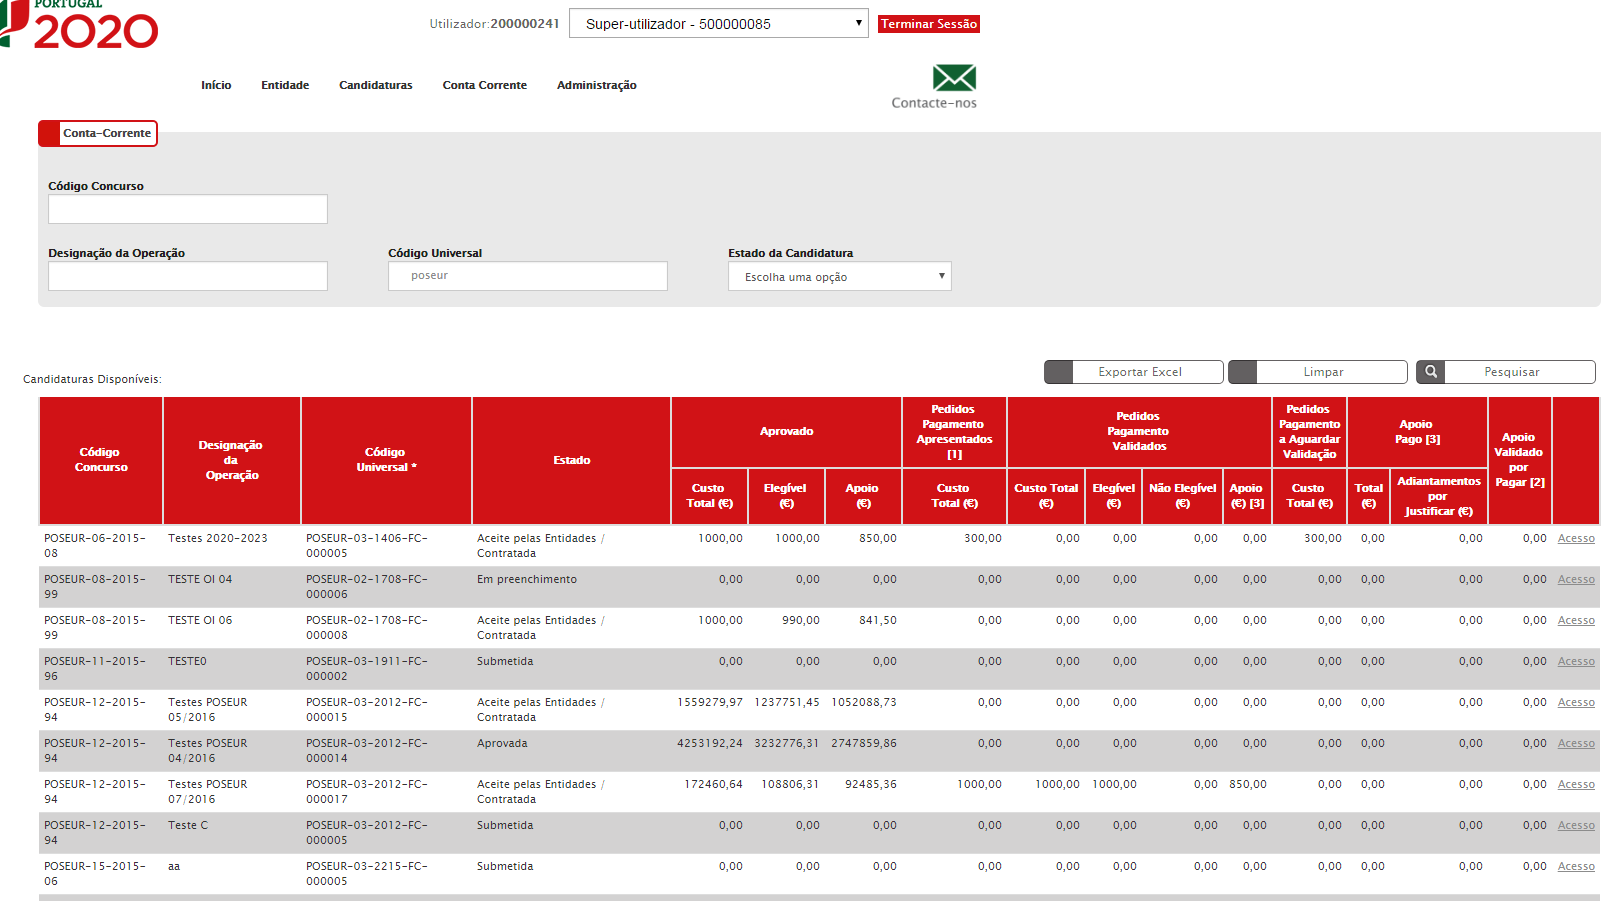Viewport: 1613px width, 901px height.
Task: Click the Limpar button
Action: (x=1317, y=372)
